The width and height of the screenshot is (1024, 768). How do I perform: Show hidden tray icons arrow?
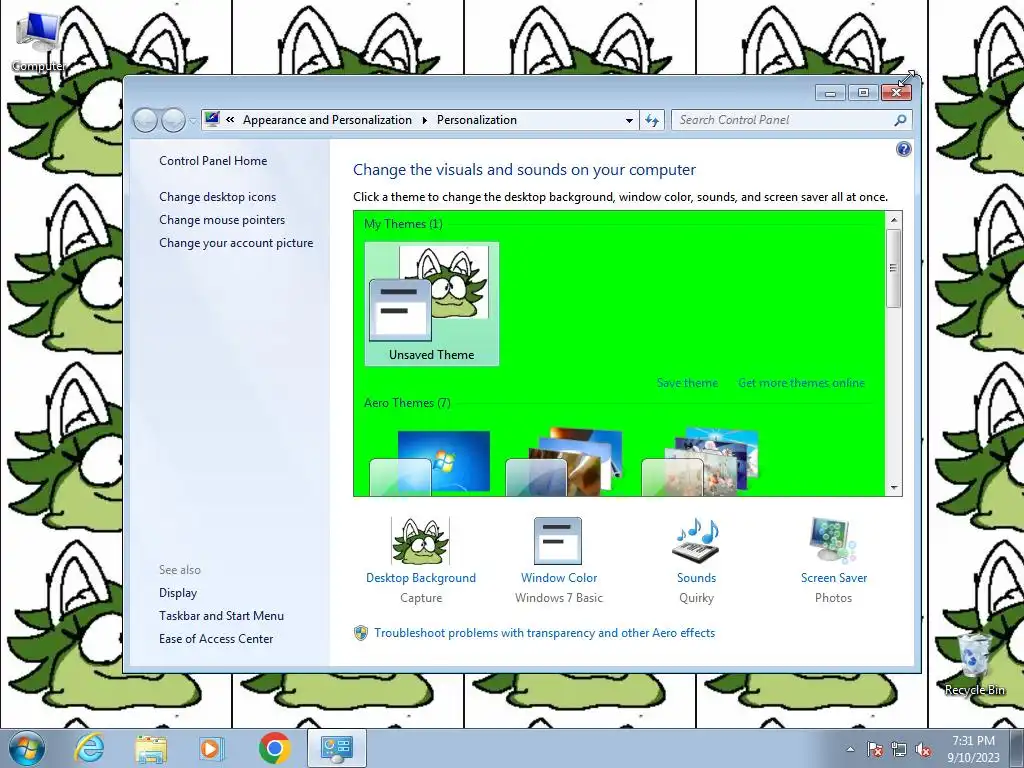point(850,750)
